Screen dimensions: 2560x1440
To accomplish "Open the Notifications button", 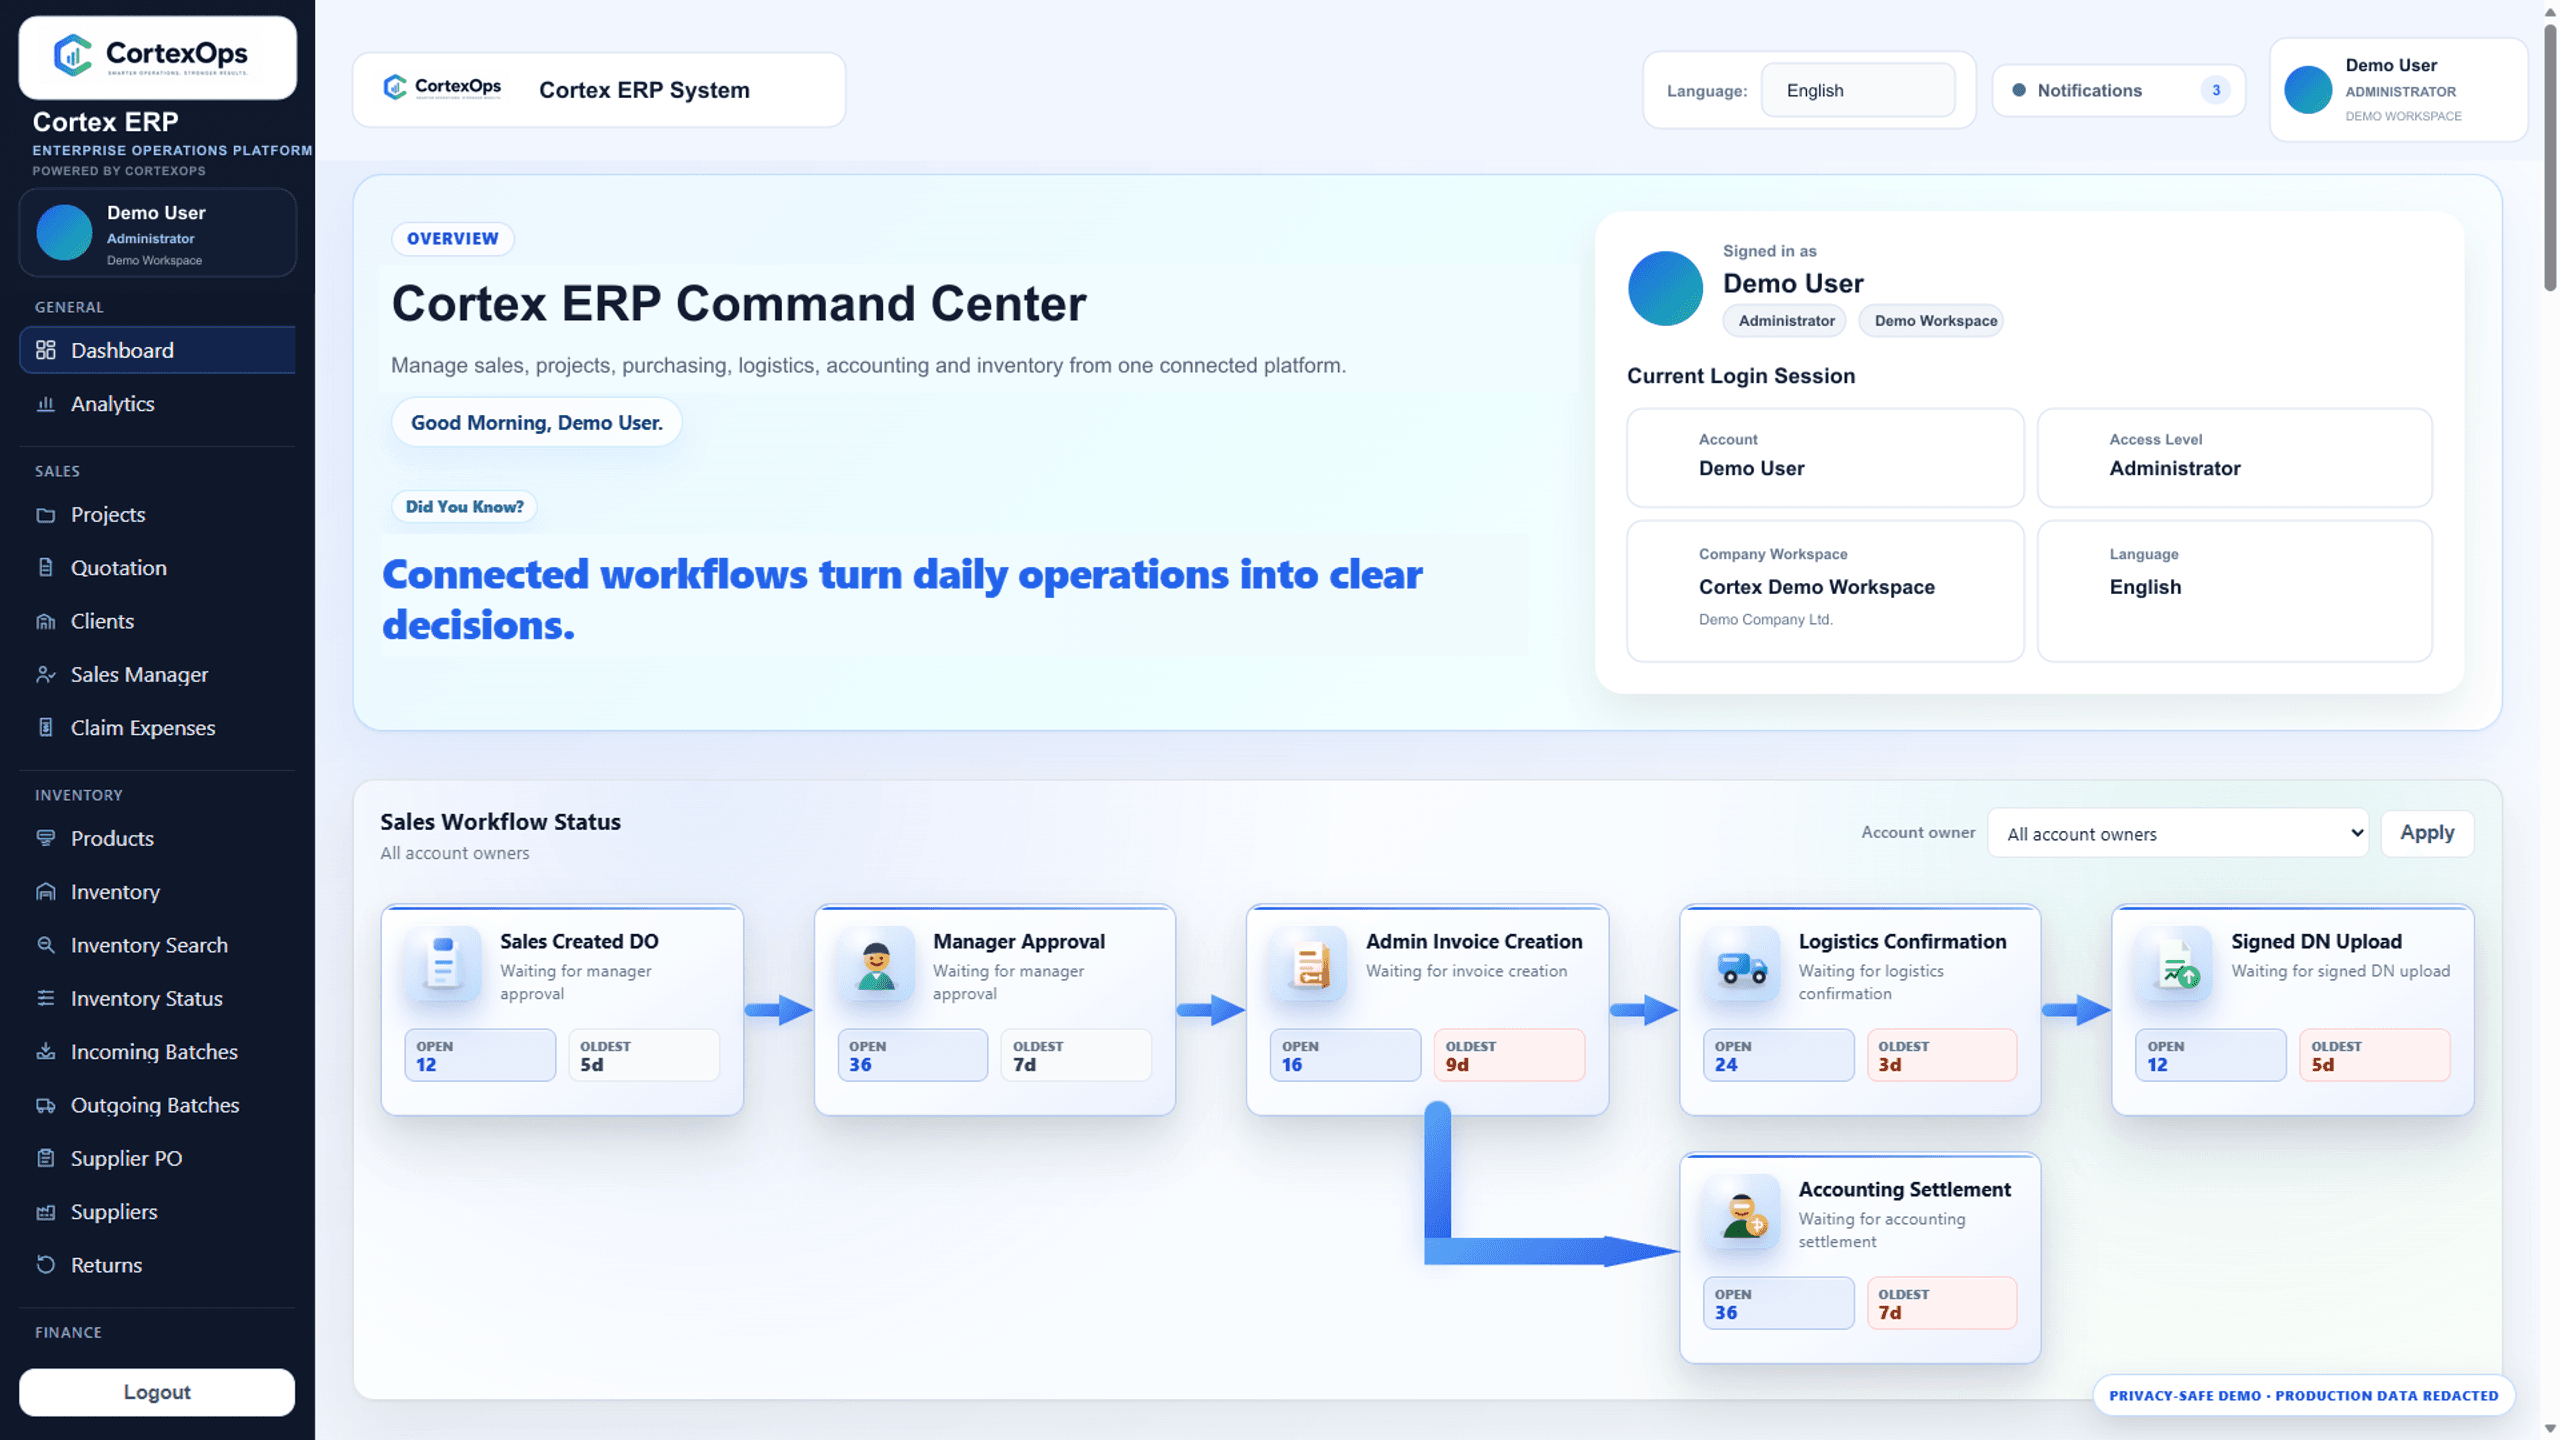I will [2118, 90].
